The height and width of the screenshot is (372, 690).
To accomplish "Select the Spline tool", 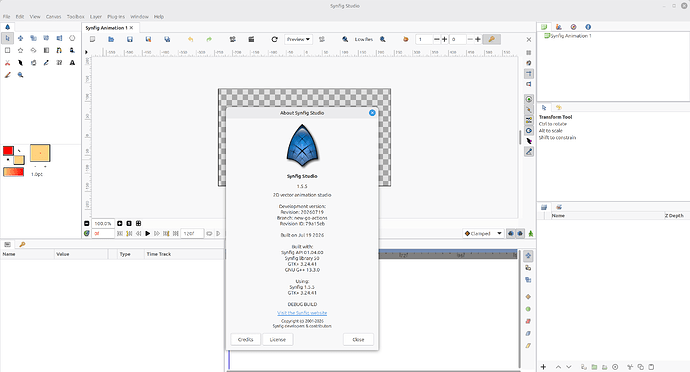I will tap(59, 51).
